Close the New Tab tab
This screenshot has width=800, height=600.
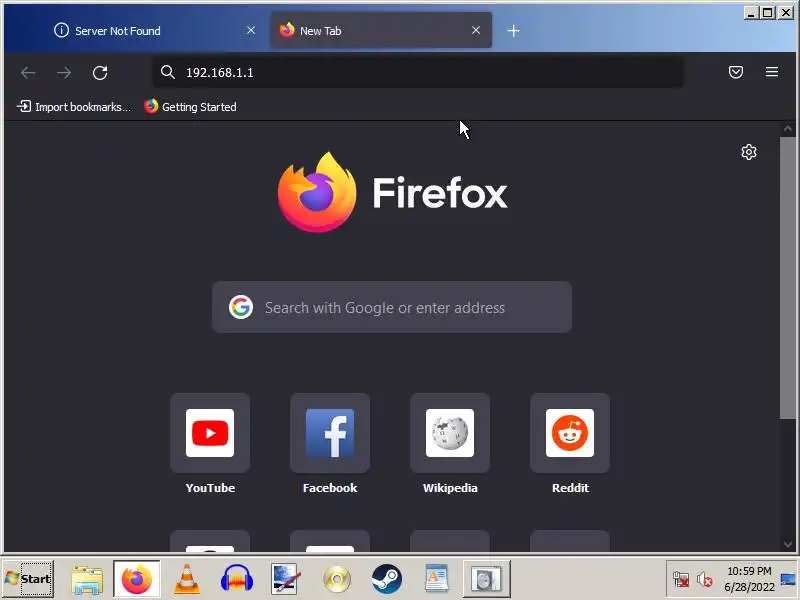pos(476,31)
